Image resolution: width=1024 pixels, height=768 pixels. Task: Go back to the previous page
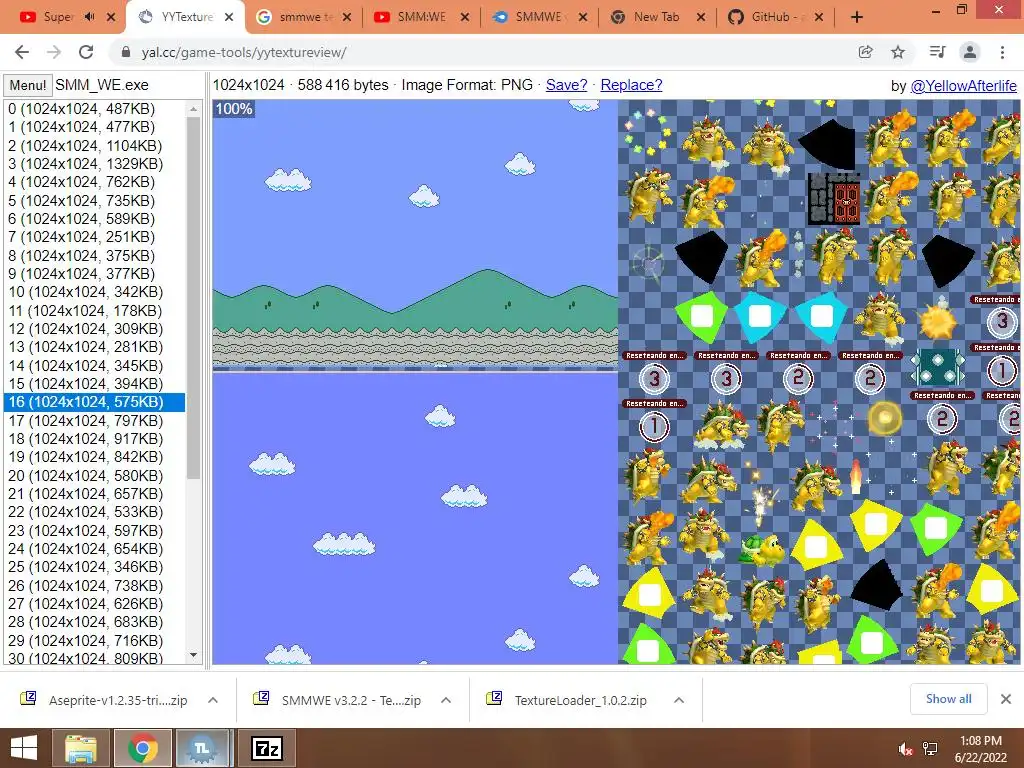click(22, 52)
